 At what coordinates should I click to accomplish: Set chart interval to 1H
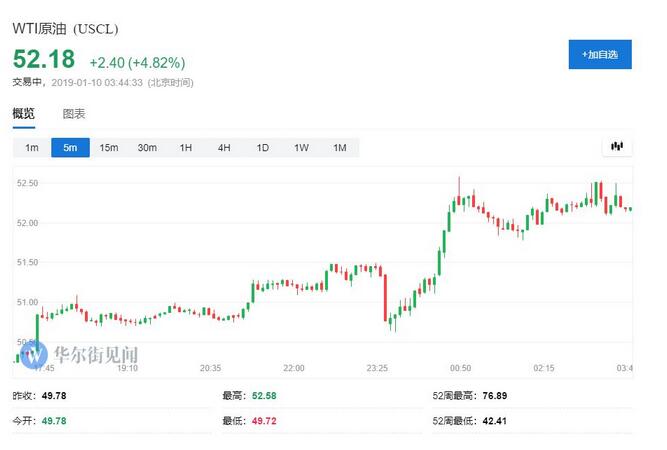click(186, 148)
